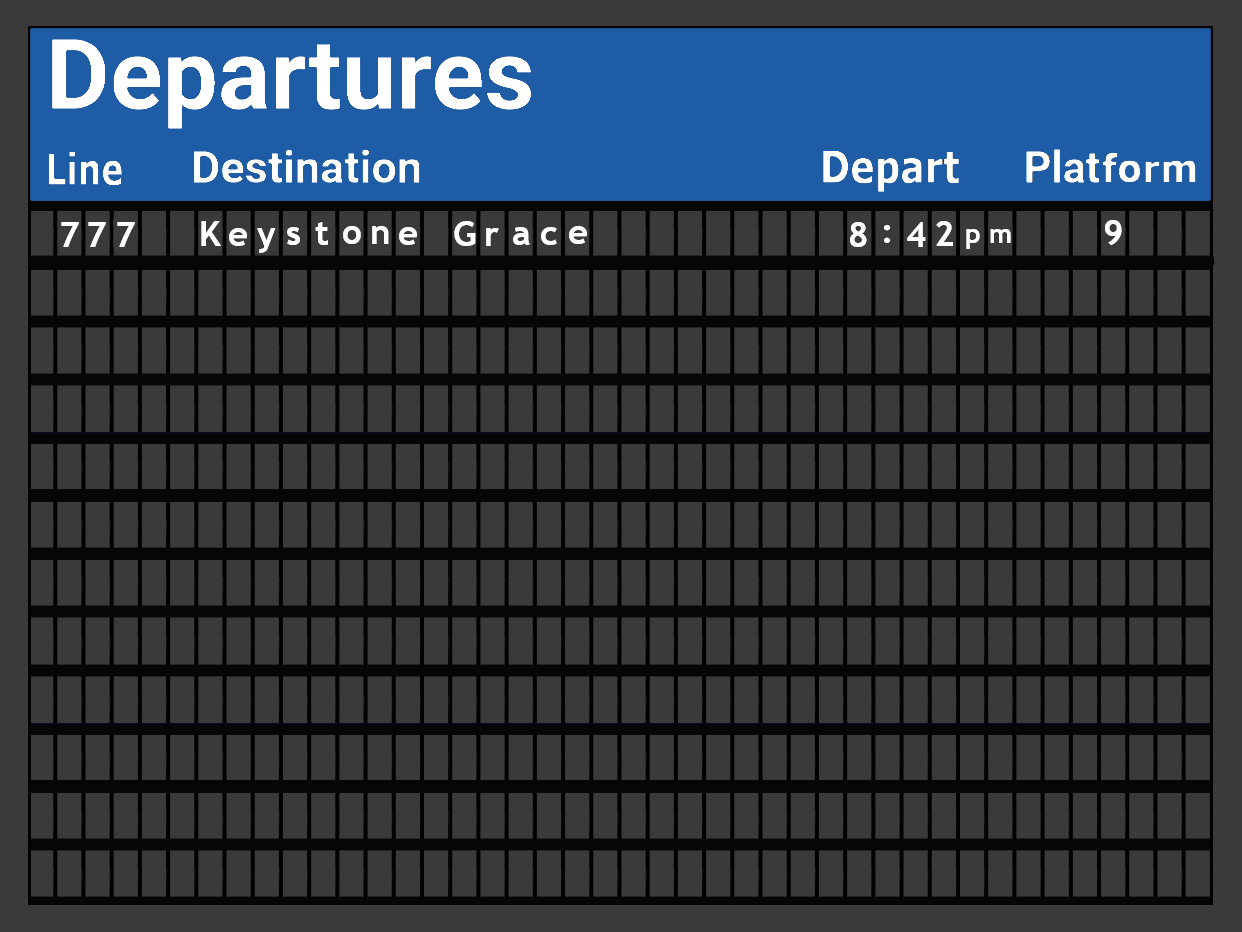Select the Line column header
The image size is (1242, 932).
(x=85, y=170)
